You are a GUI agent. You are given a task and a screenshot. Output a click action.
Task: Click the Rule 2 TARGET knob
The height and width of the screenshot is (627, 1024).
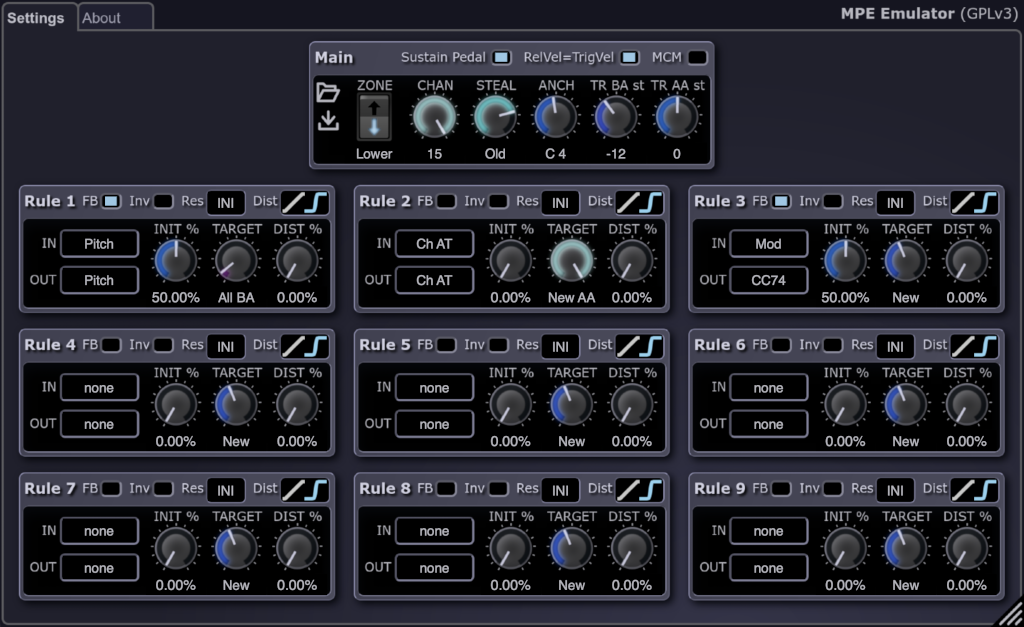coord(571,262)
